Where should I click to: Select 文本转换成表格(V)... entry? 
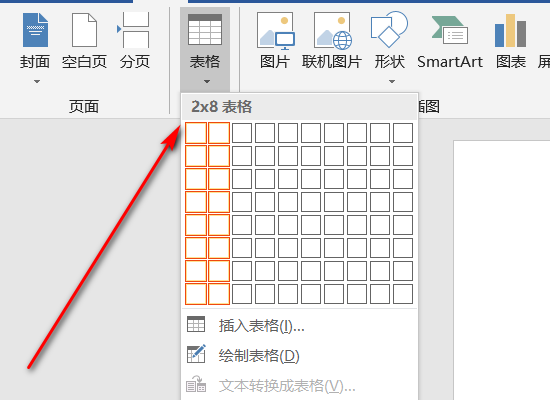(x=300, y=386)
